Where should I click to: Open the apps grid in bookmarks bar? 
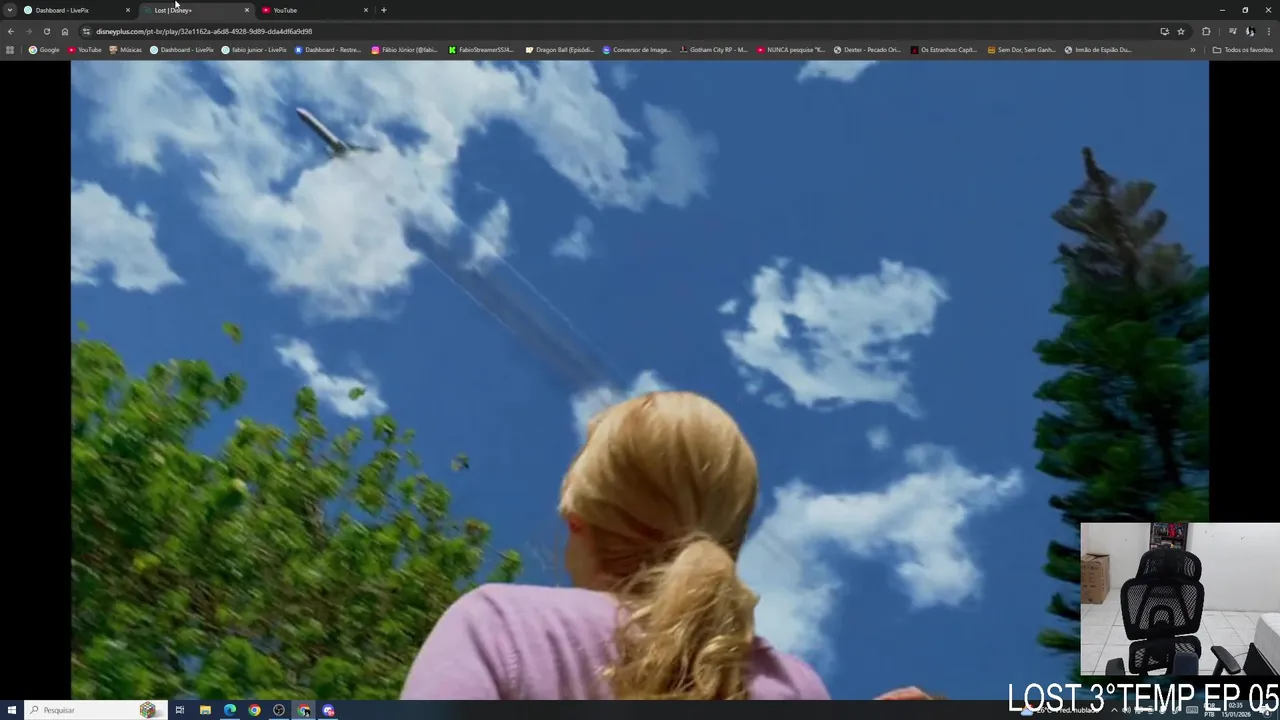(10, 49)
